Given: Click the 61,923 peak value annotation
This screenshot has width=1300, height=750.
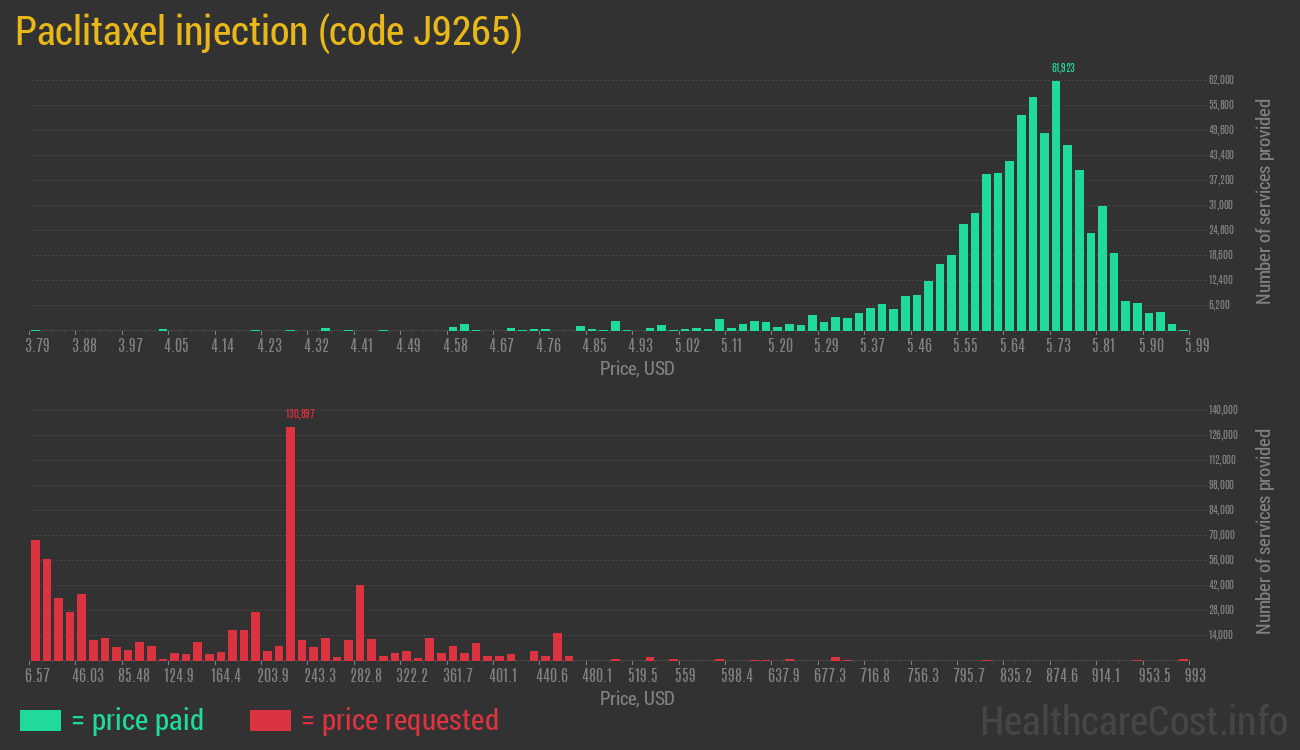Looking at the screenshot, I should point(1063,68).
